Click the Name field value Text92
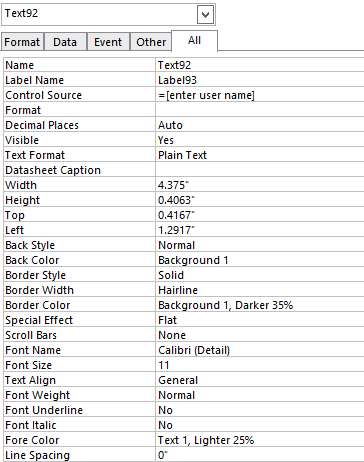The image size is (364, 462). [x=260, y=65]
